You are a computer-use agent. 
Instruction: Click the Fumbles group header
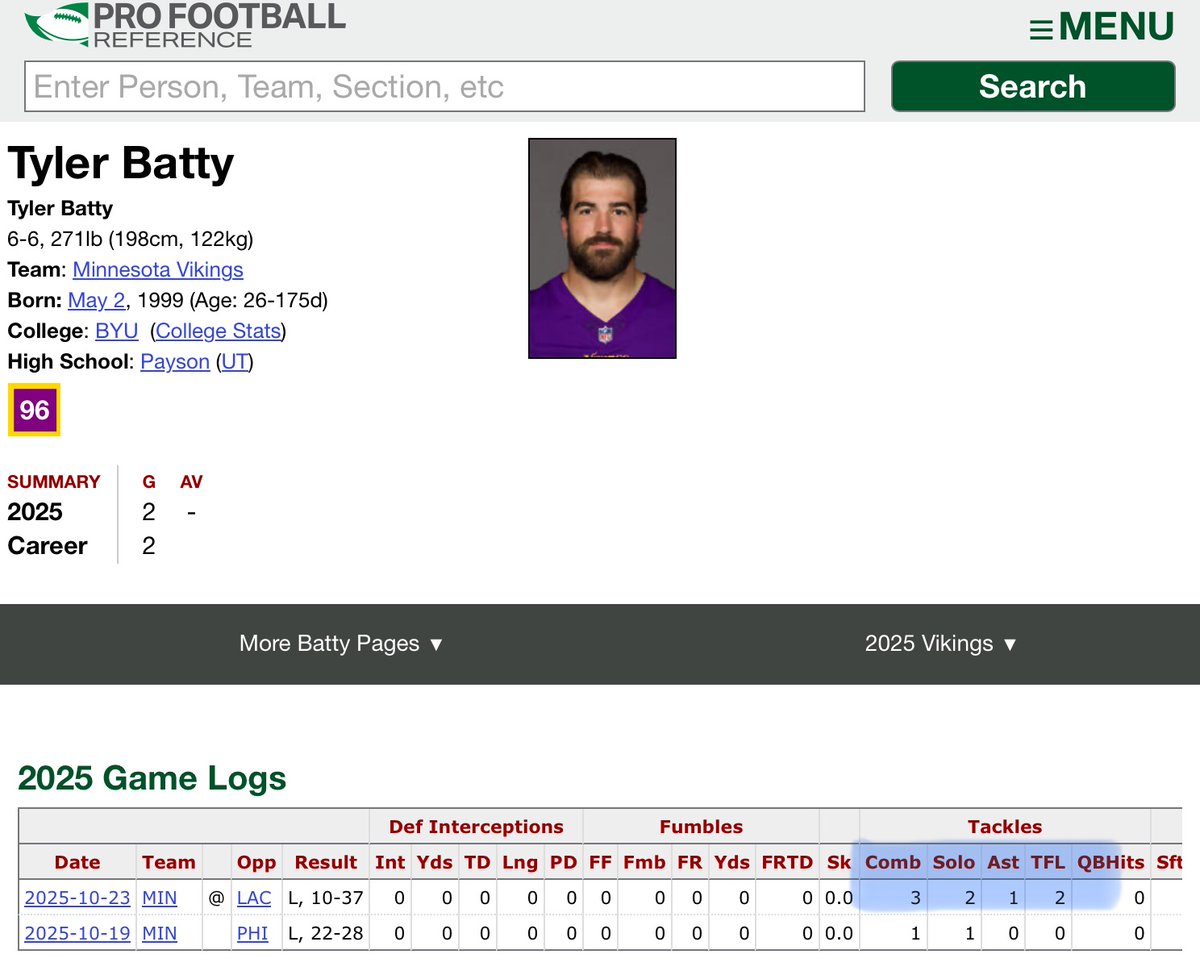[x=701, y=827]
